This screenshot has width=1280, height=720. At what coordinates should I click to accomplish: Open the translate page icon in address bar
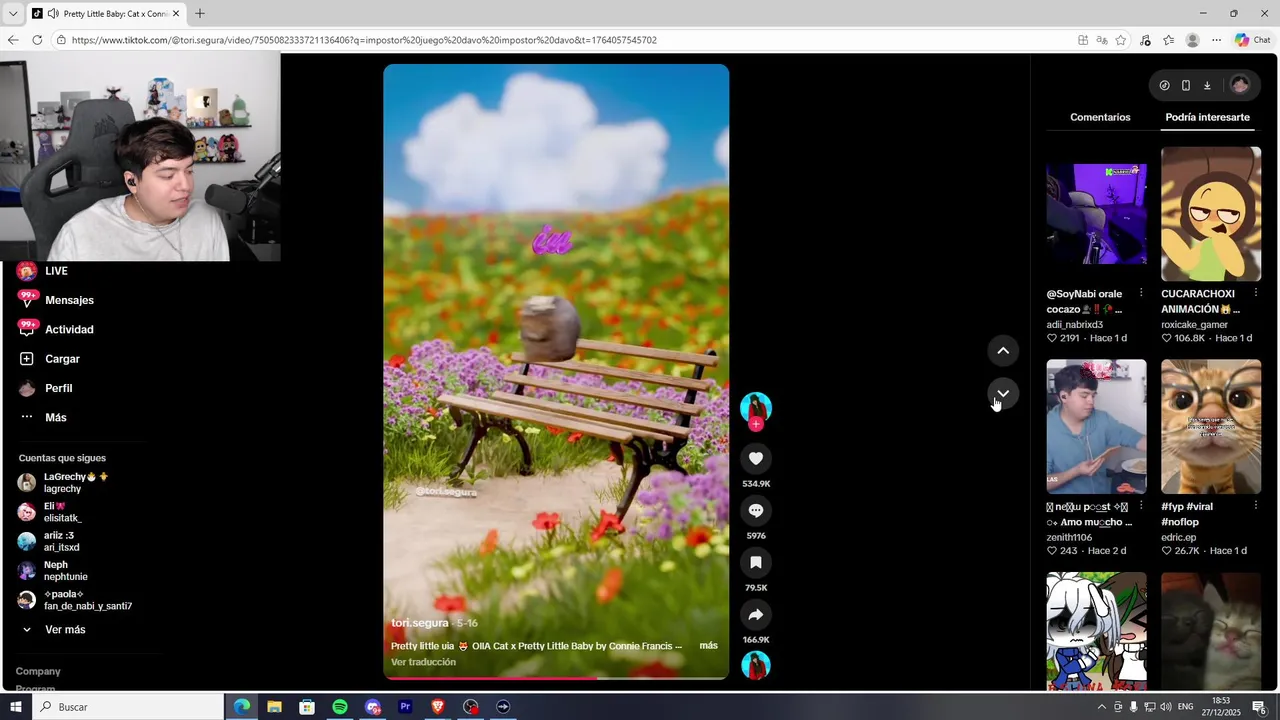[x=1101, y=40]
